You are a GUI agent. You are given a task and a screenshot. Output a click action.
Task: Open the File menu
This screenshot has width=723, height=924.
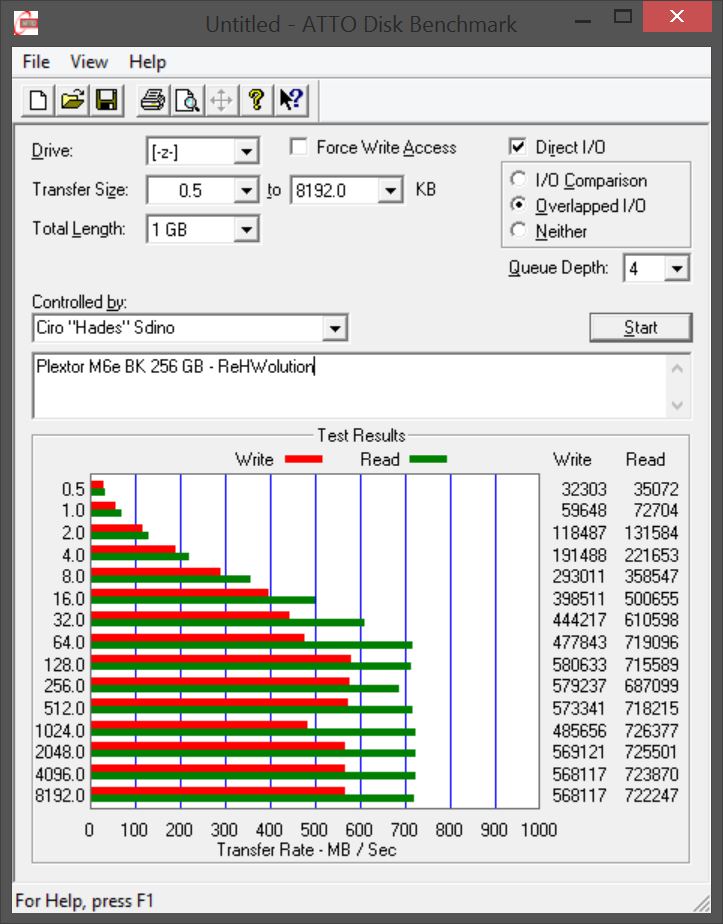(36, 62)
